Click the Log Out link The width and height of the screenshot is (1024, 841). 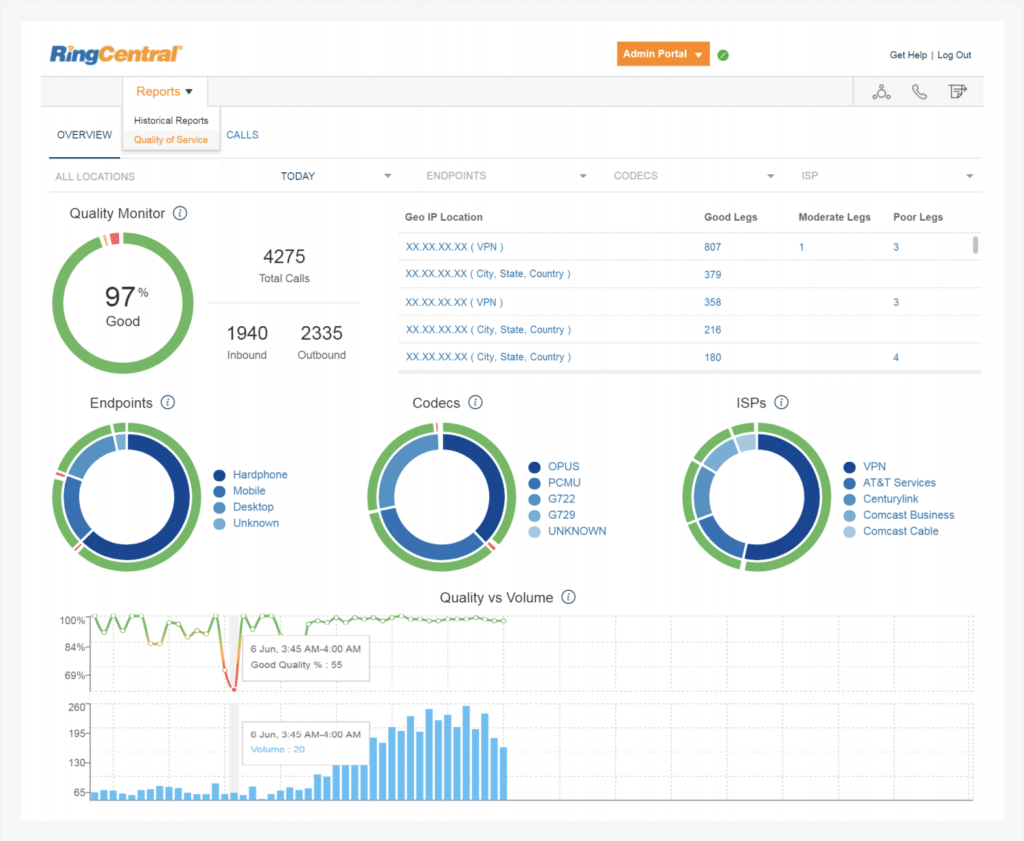point(954,55)
